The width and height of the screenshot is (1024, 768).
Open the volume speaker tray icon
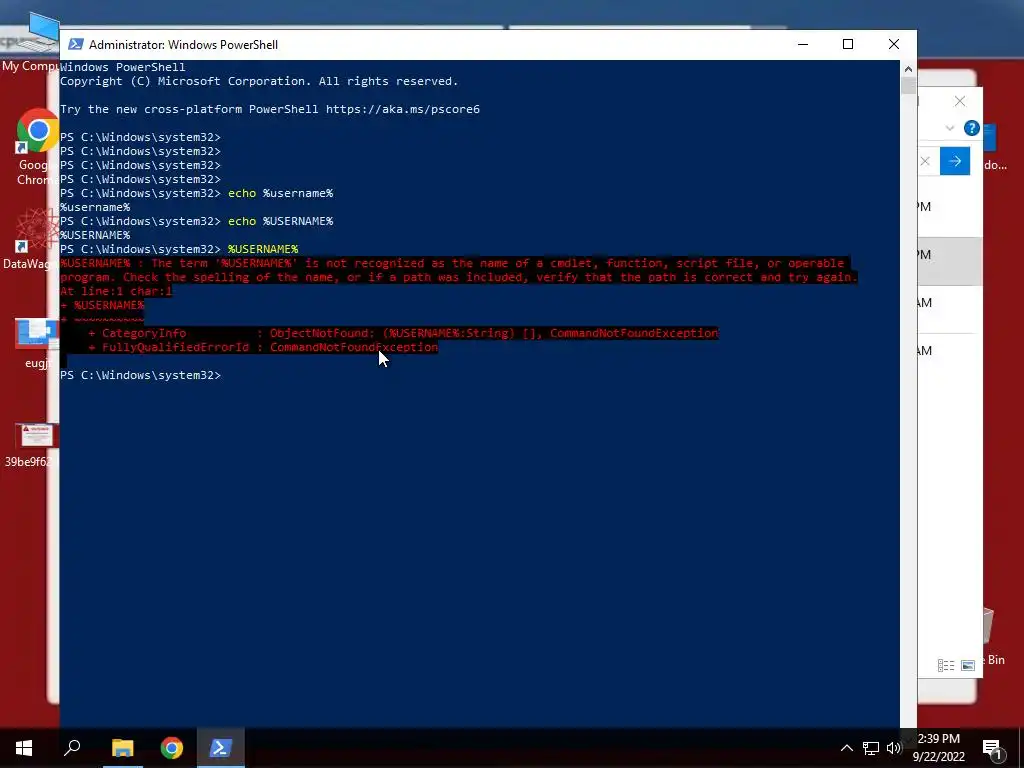point(894,748)
